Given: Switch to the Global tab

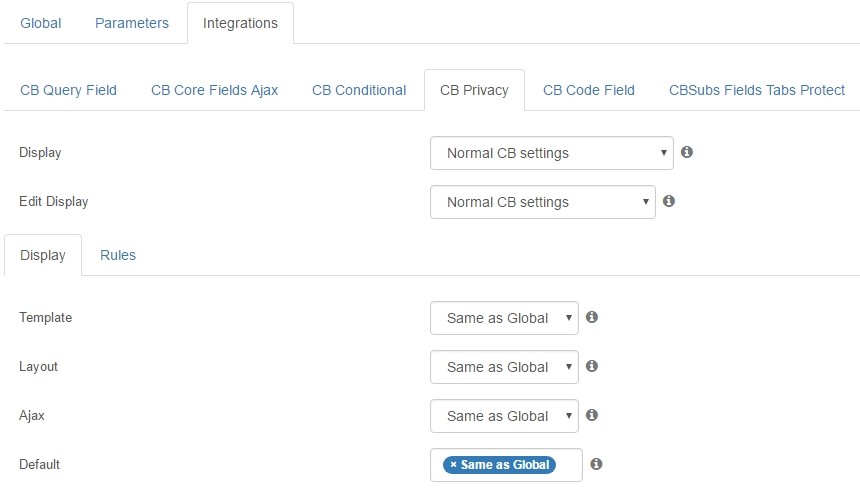Looking at the screenshot, I should [x=41, y=23].
